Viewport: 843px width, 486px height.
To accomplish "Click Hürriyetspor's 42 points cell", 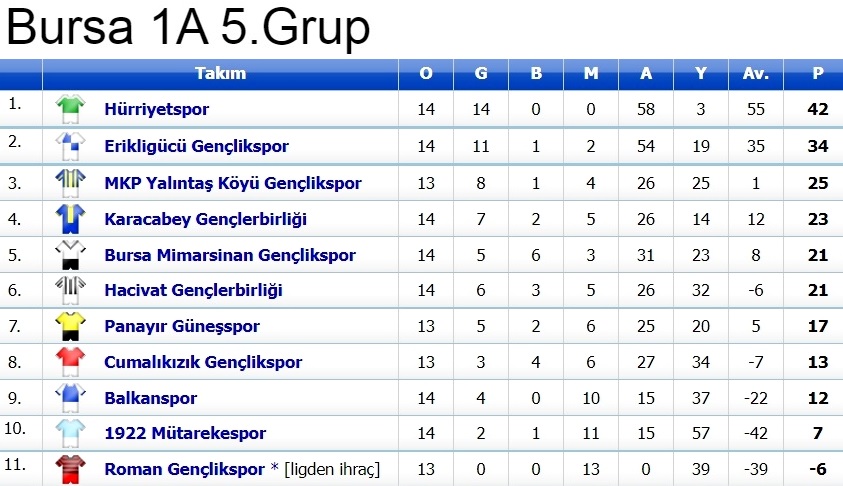I will tap(818, 110).
